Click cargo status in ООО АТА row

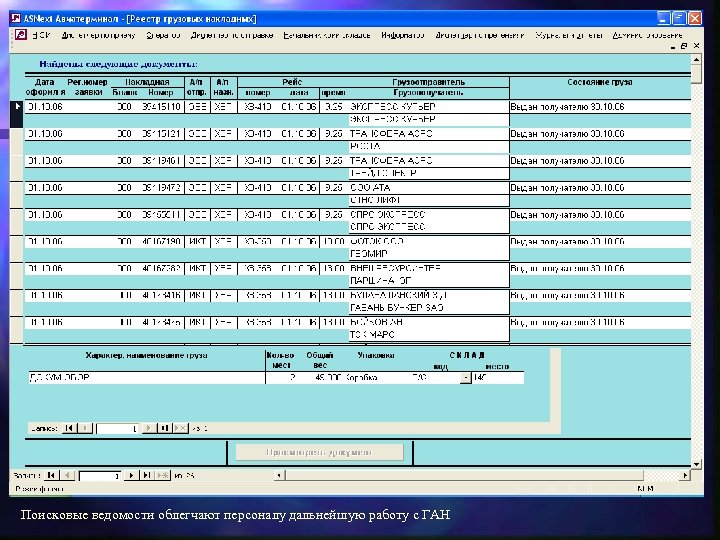(x=600, y=187)
